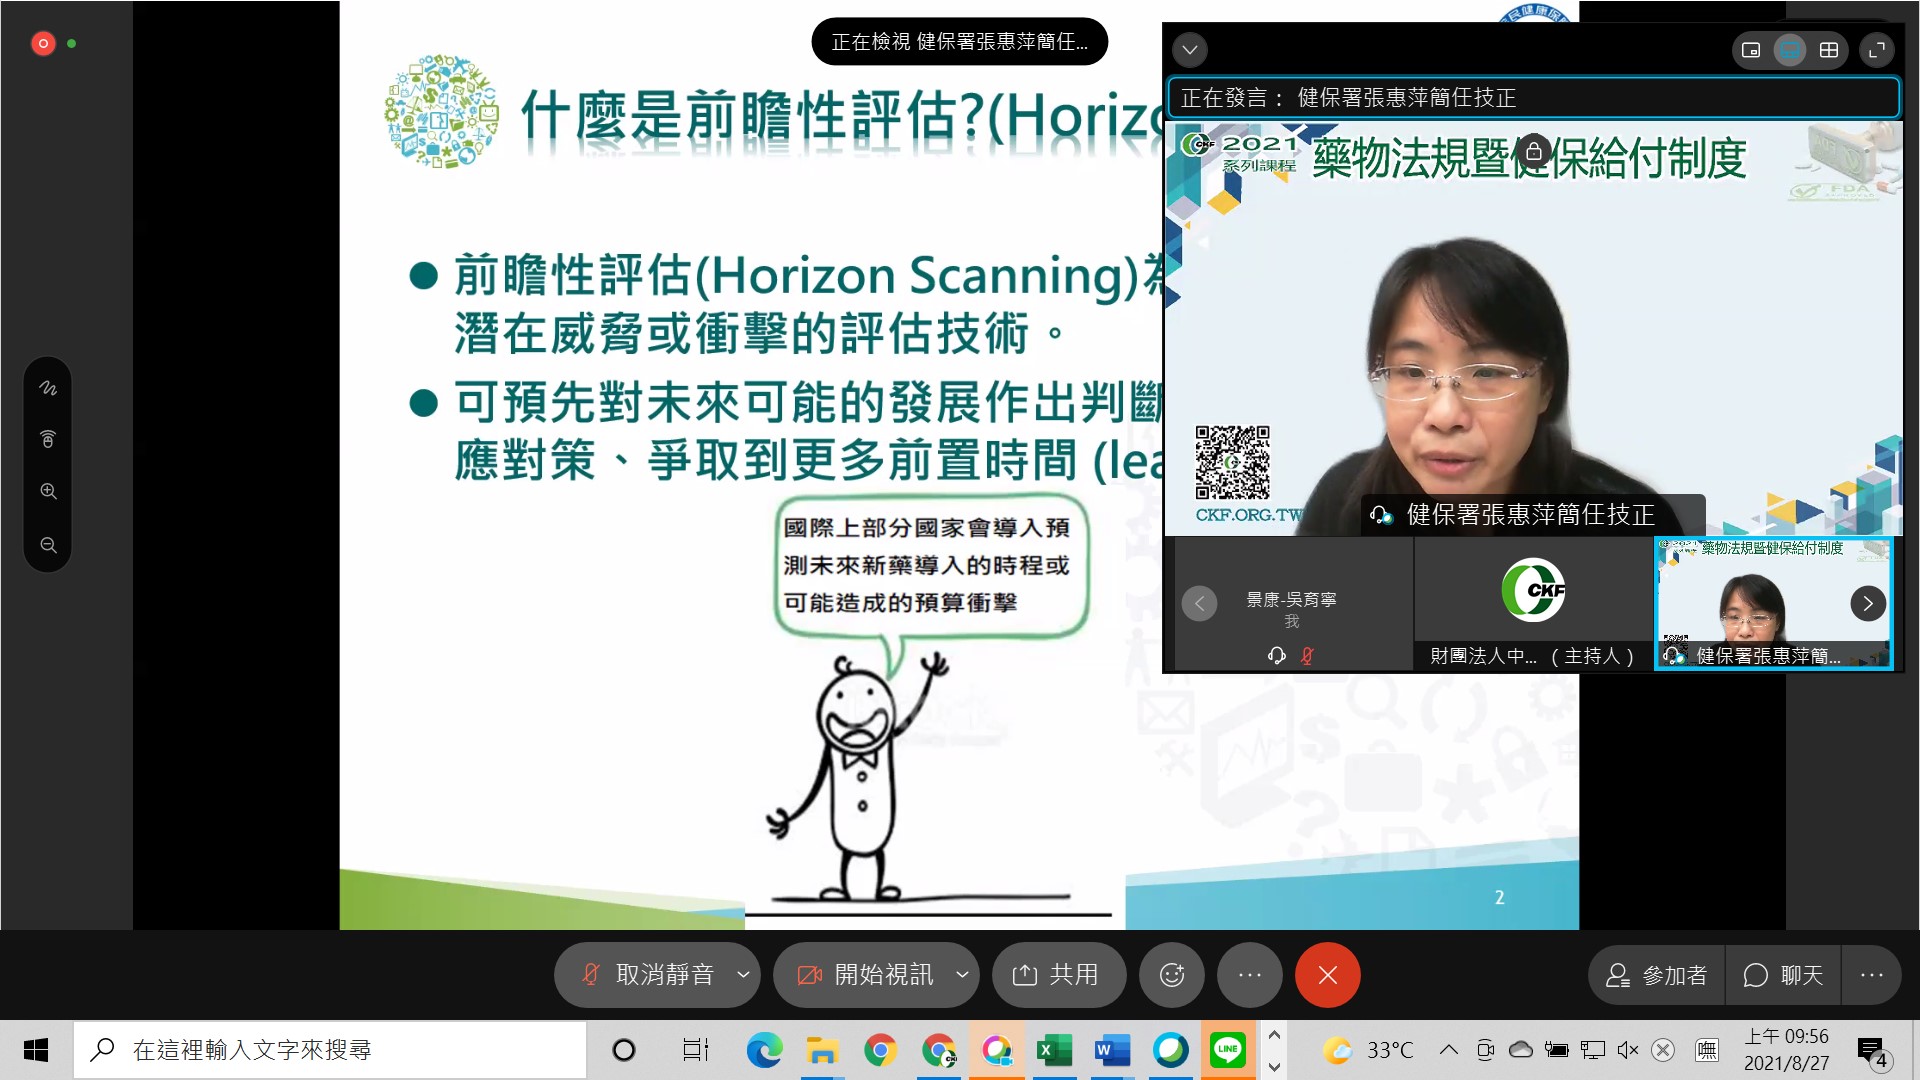
Task: Click Meet Now tray icon
Action: pyautogui.click(x=1485, y=1050)
